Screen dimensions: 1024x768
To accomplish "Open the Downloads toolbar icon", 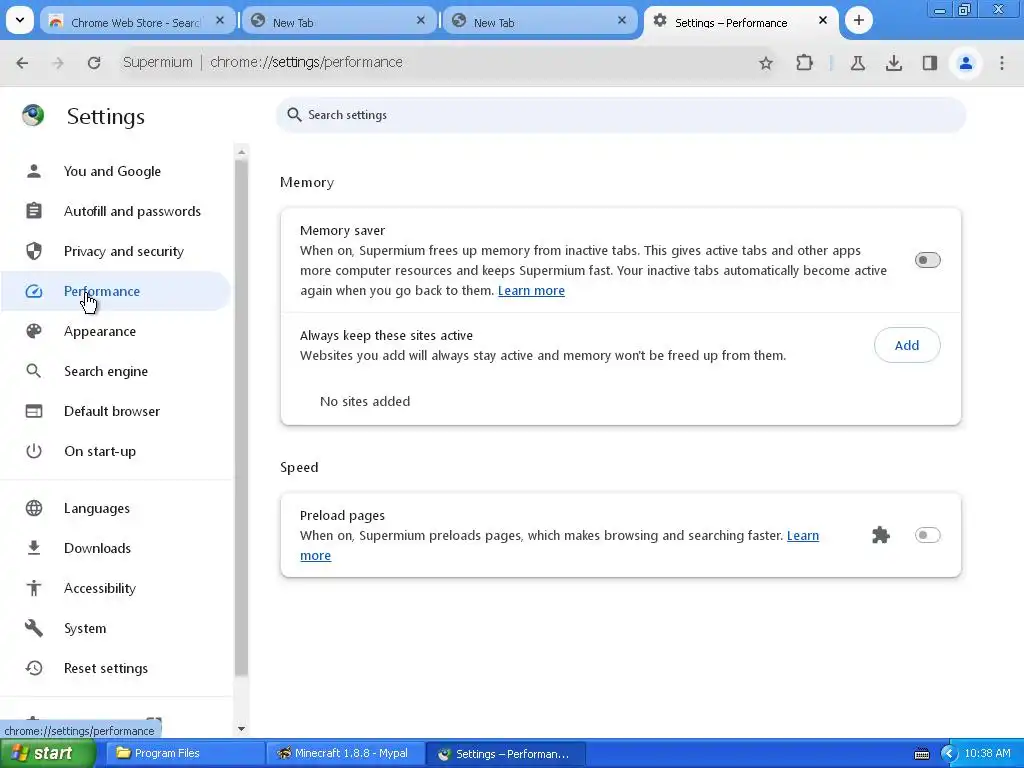I will [894, 63].
